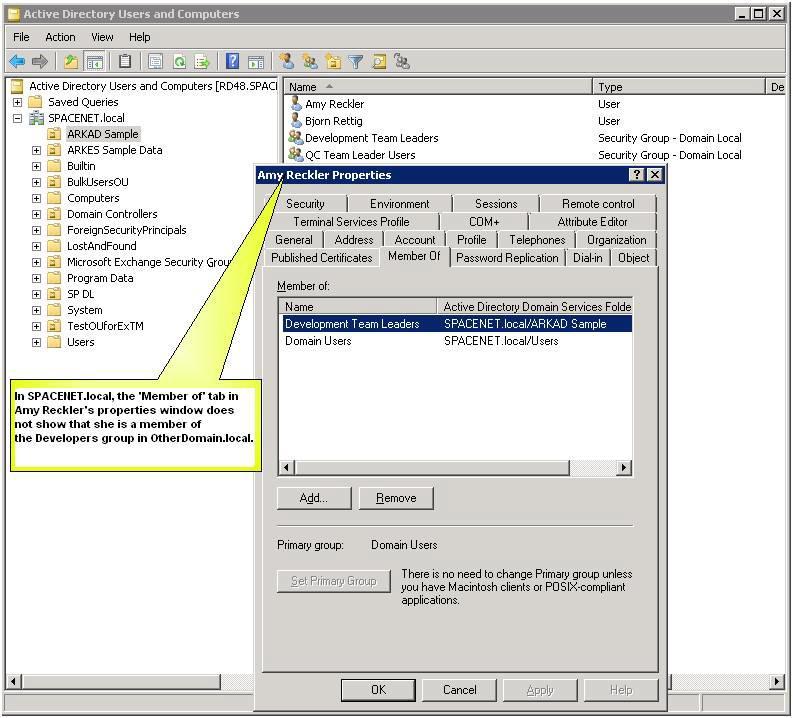Click the Add... button
The image size is (793, 718).
314,498
